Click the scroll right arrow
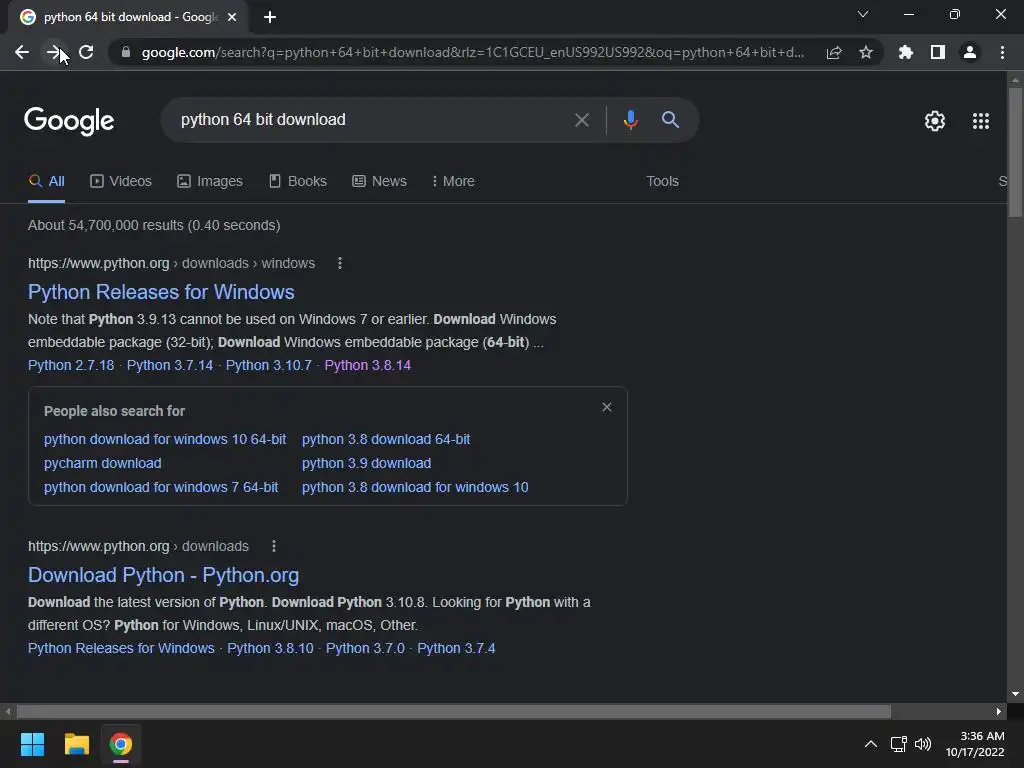Image resolution: width=1024 pixels, height=768 pixels. 999,711
